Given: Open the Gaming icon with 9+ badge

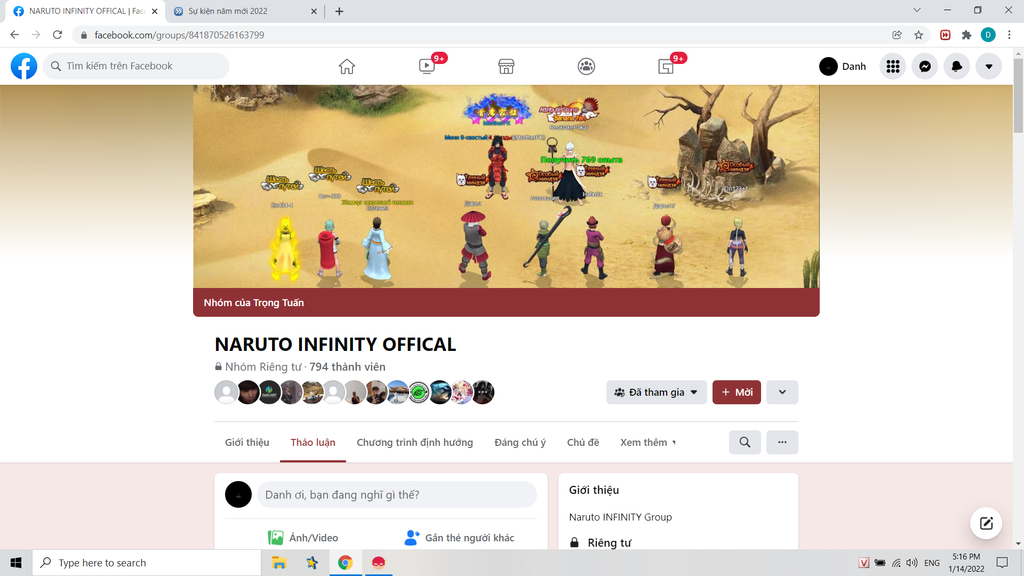Looking at the screenshot, I should click(x=666, y=66).
